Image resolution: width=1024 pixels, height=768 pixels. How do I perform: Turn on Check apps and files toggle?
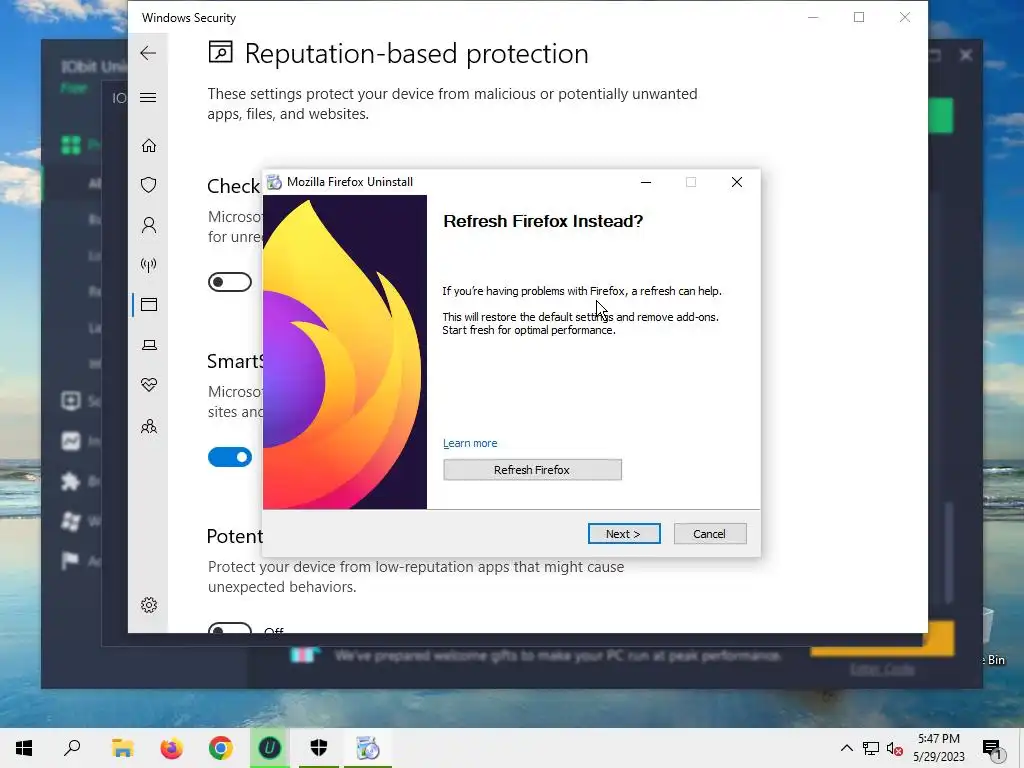point(230,282)
